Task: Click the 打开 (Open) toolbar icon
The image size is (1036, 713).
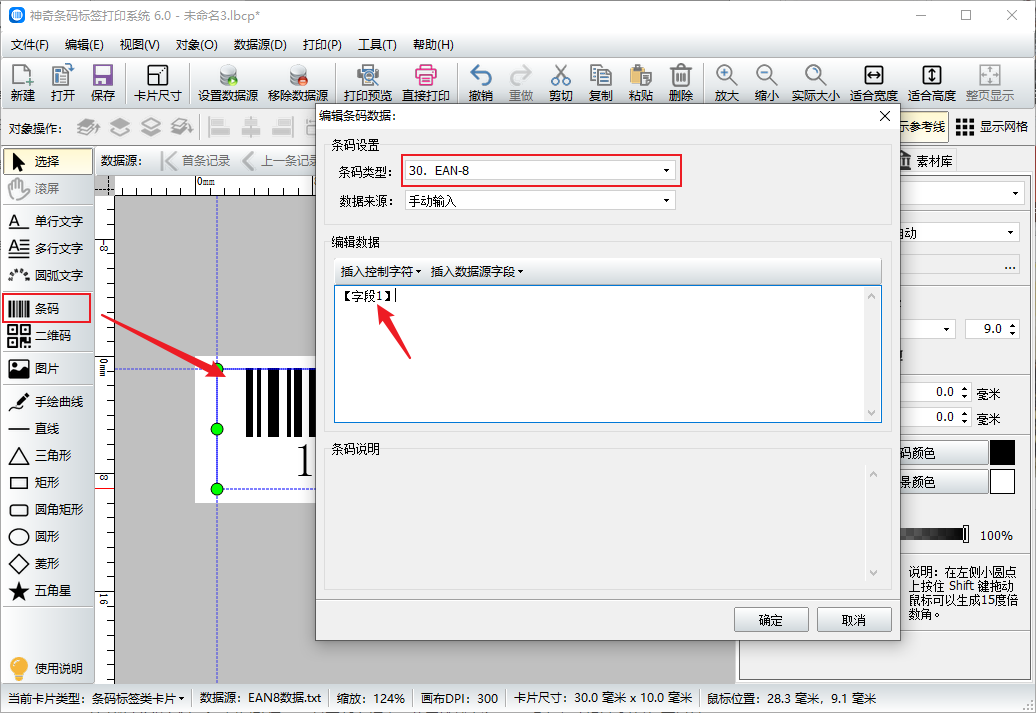Action: (x=63, y=83)
